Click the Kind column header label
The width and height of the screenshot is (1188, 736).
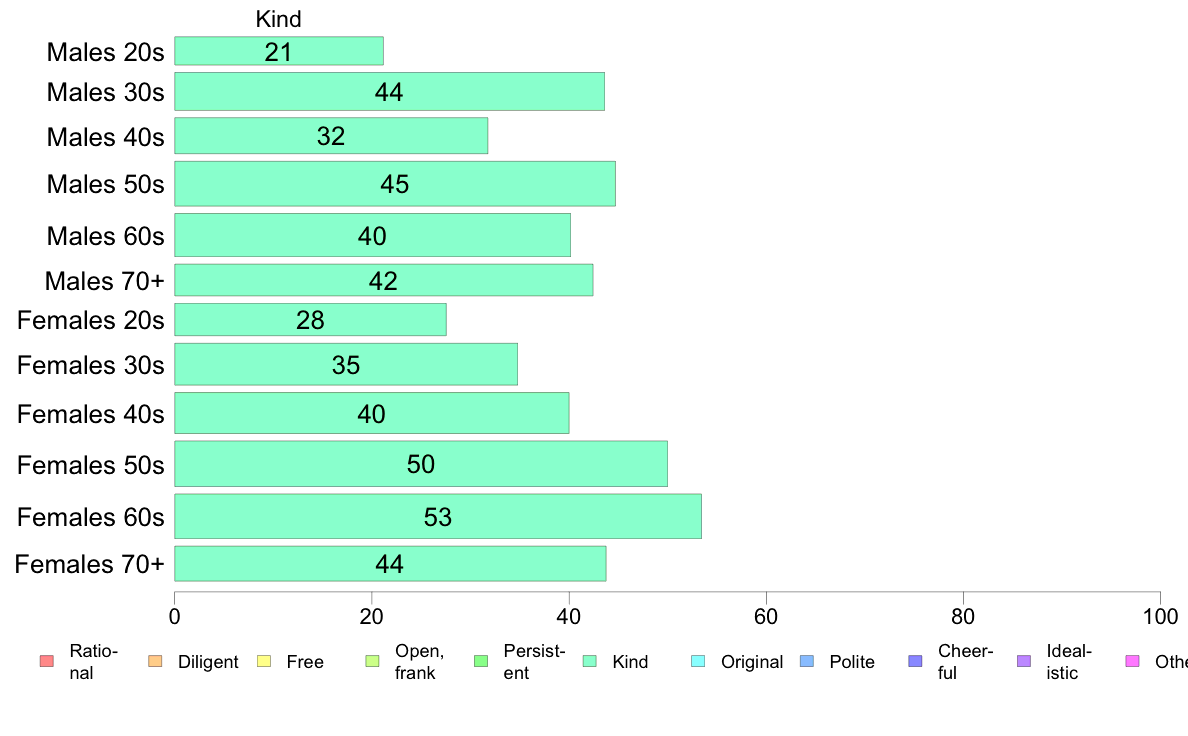pyautogui.click(x=278, y=19)
